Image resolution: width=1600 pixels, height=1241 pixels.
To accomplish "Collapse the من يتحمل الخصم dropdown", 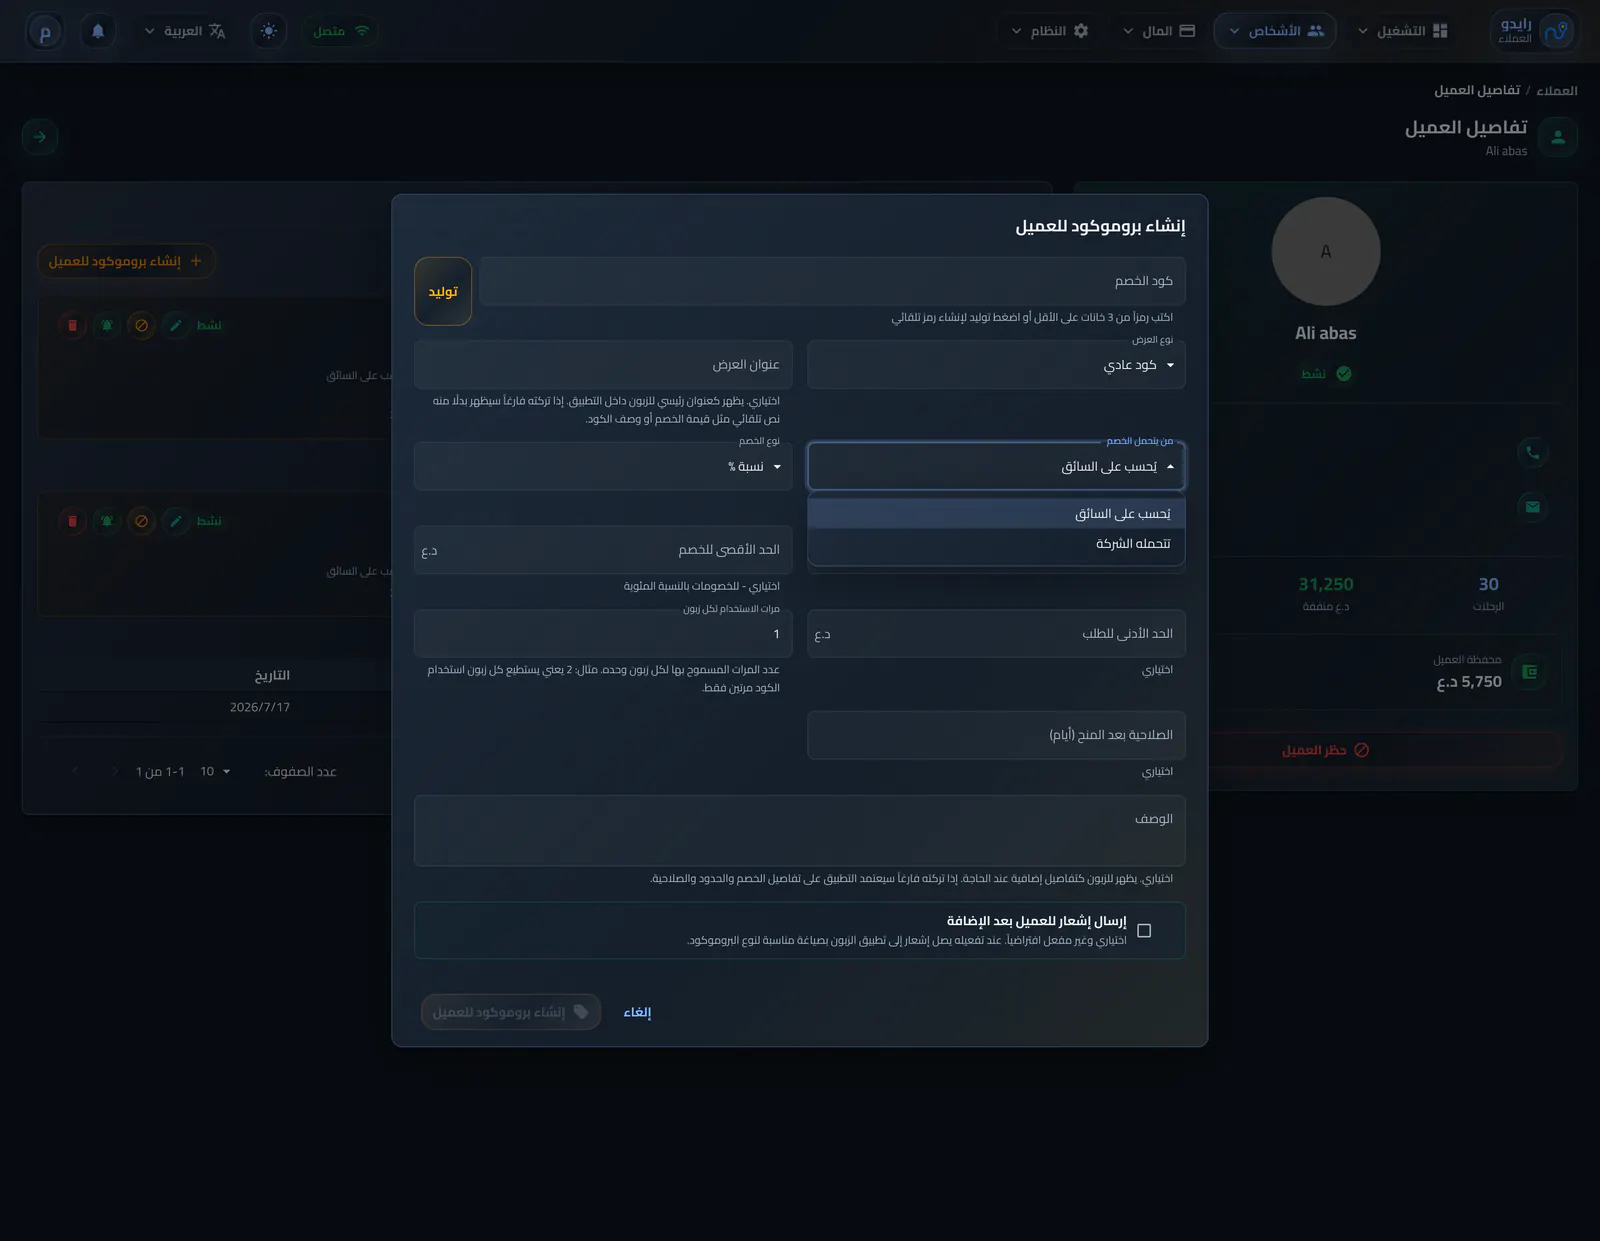I will [996, 467].
